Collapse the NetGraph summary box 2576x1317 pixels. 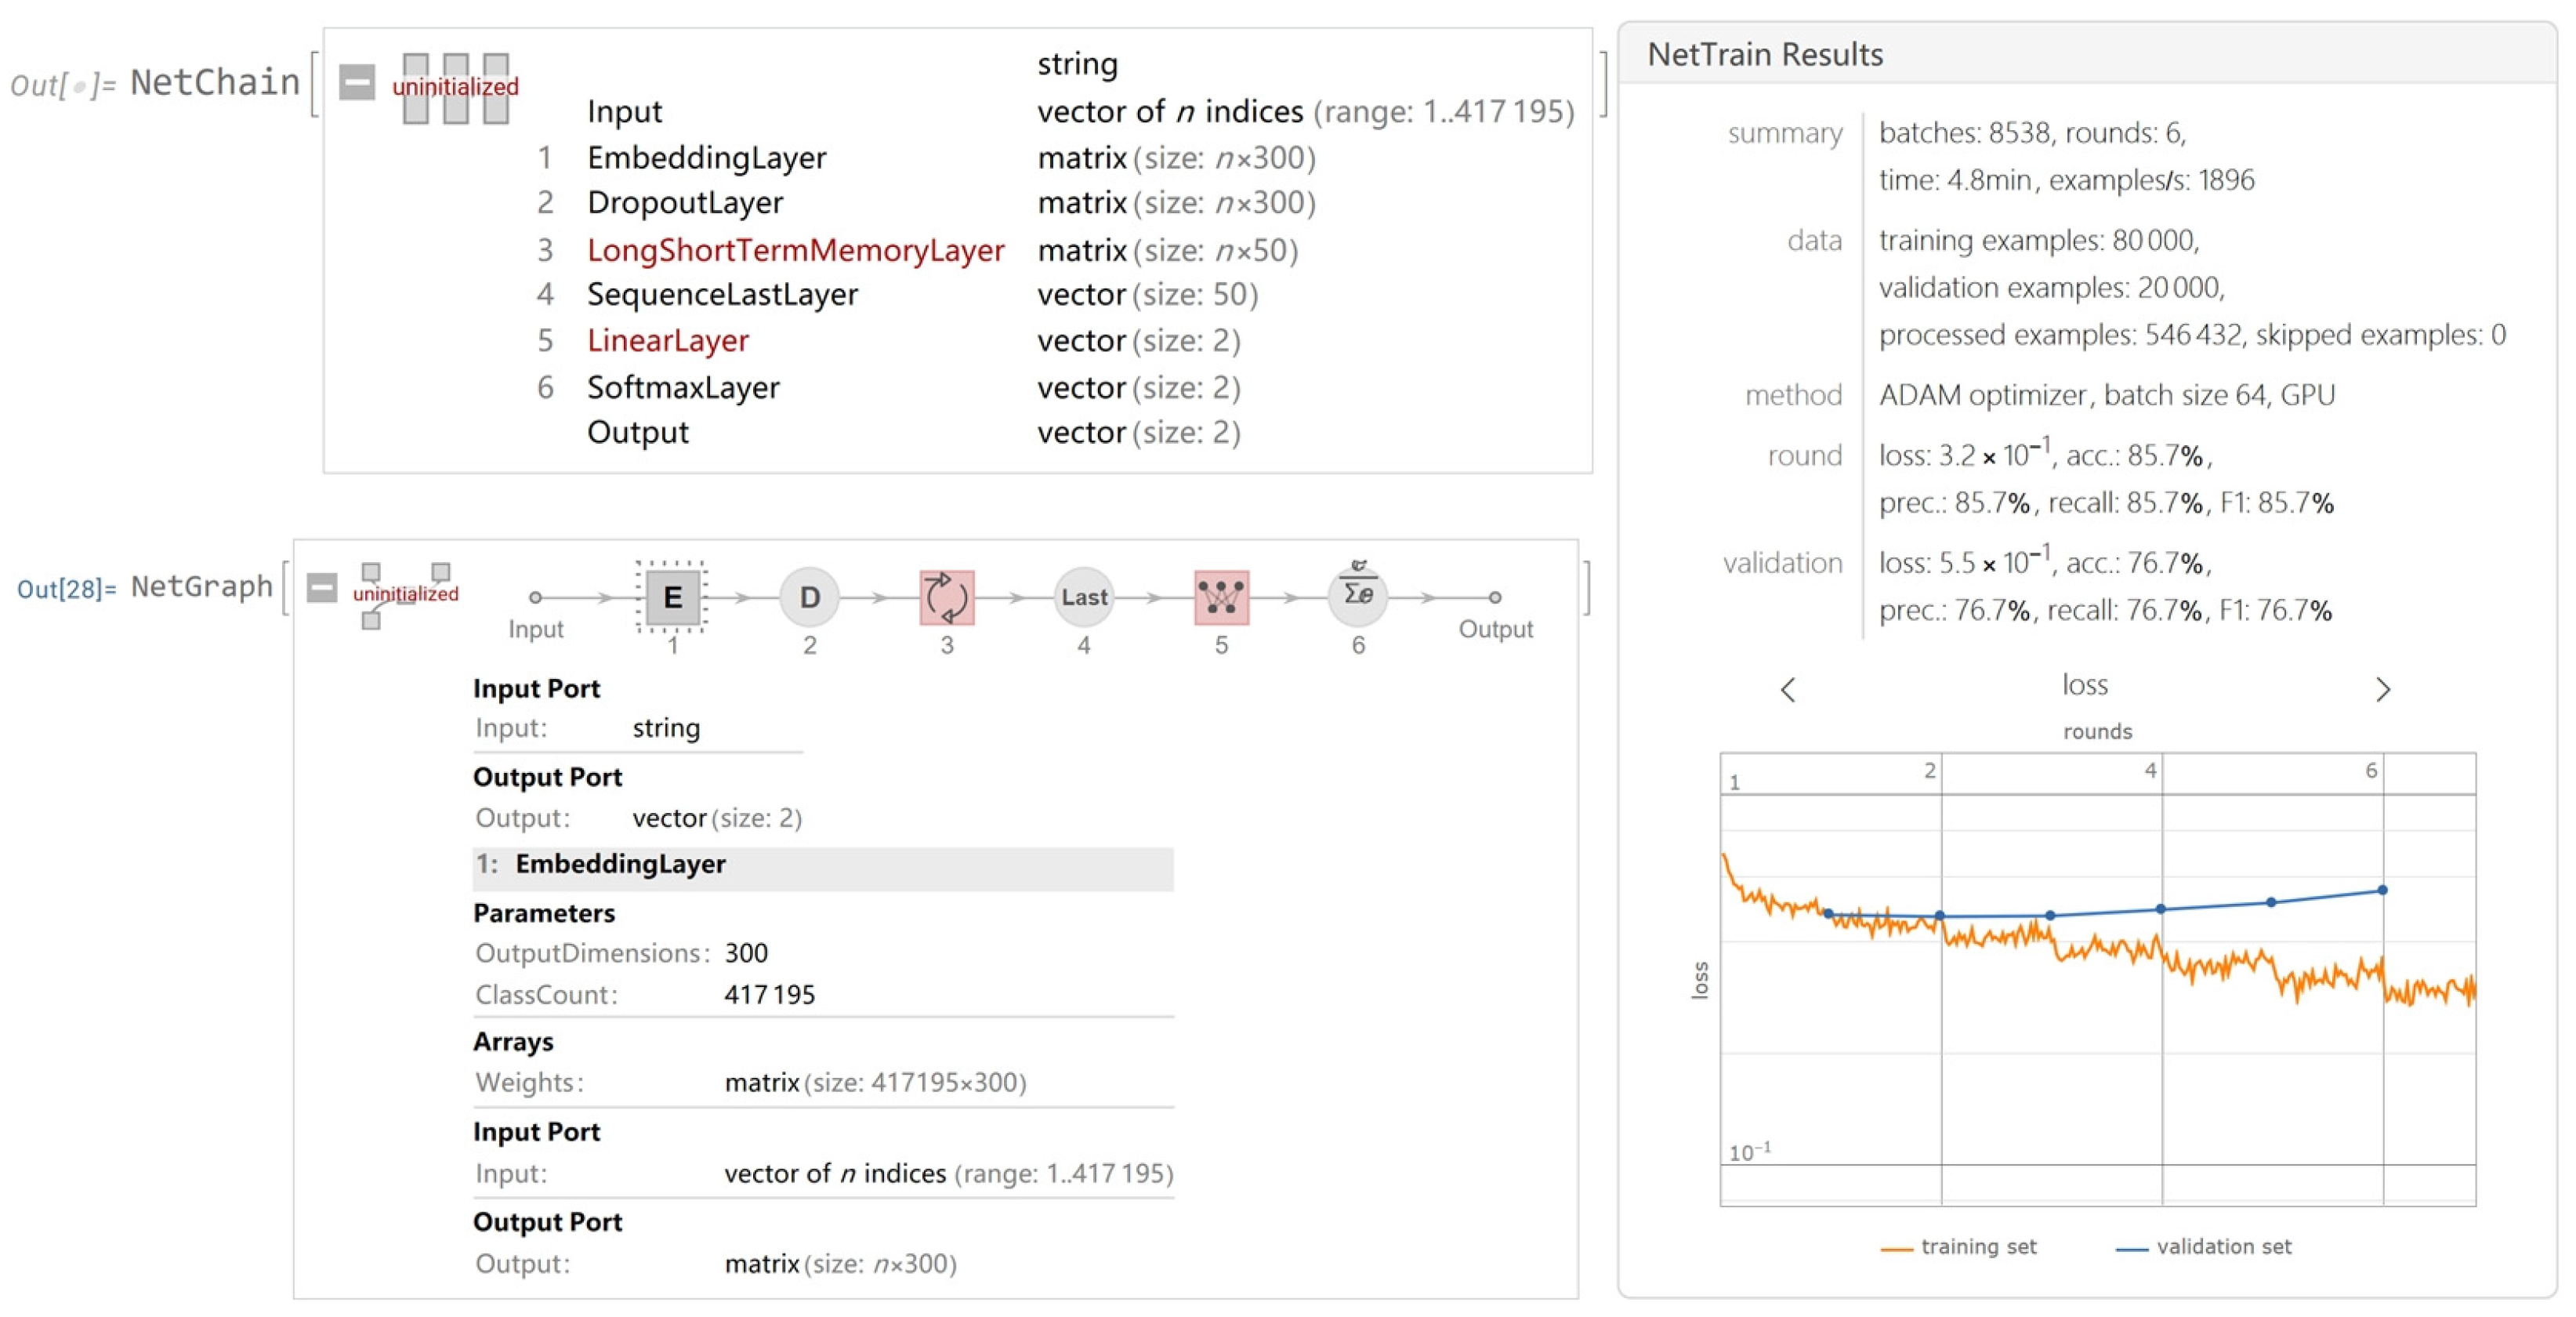tap(322, 587)
